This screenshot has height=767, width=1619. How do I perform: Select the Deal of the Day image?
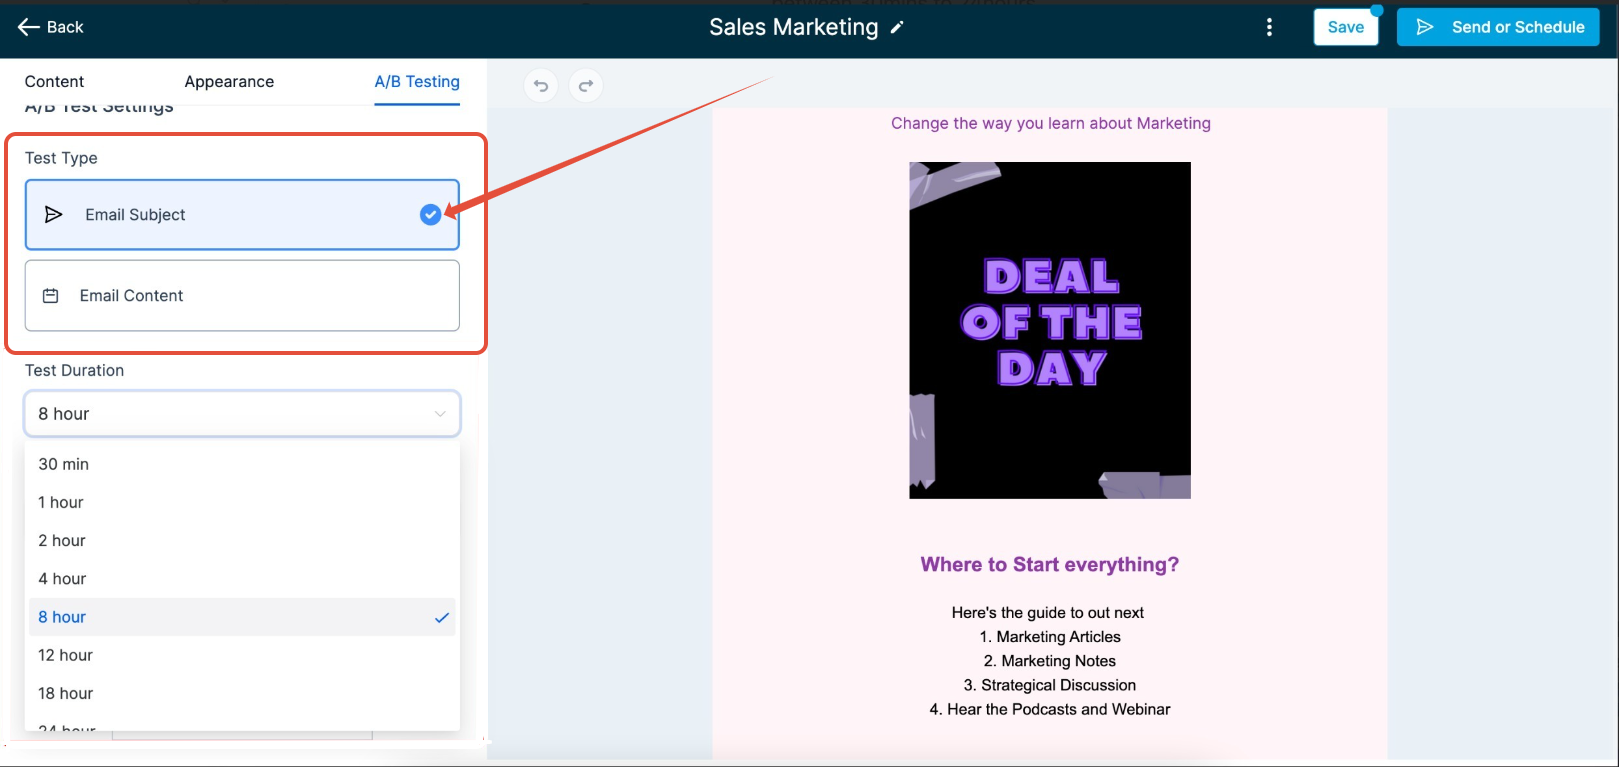(1050, 330)
